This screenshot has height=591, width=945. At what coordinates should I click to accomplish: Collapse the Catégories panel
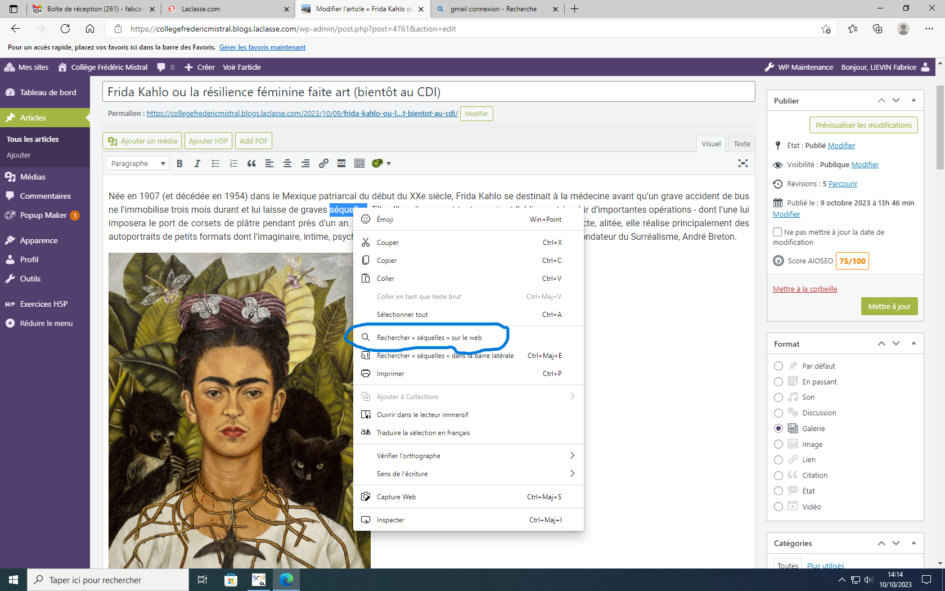coord(914,543)
